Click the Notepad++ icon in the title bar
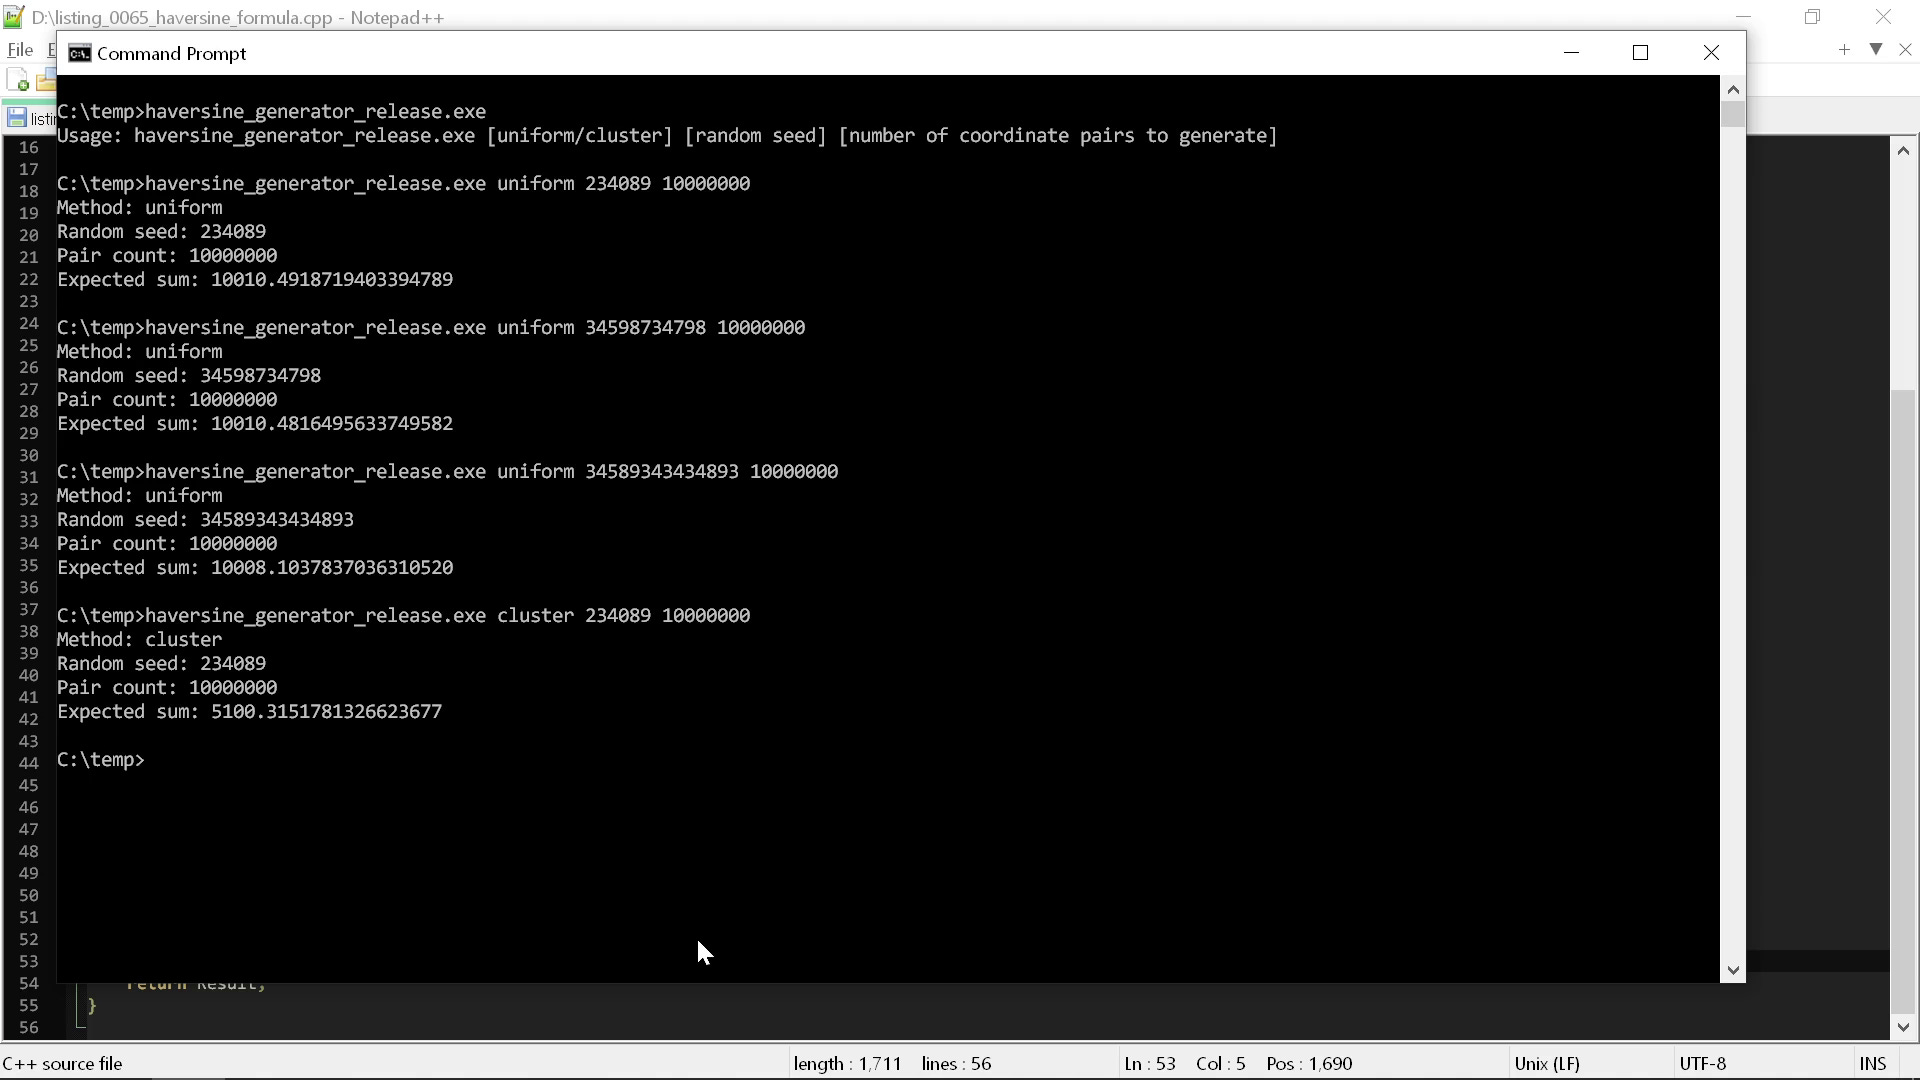 13,17
